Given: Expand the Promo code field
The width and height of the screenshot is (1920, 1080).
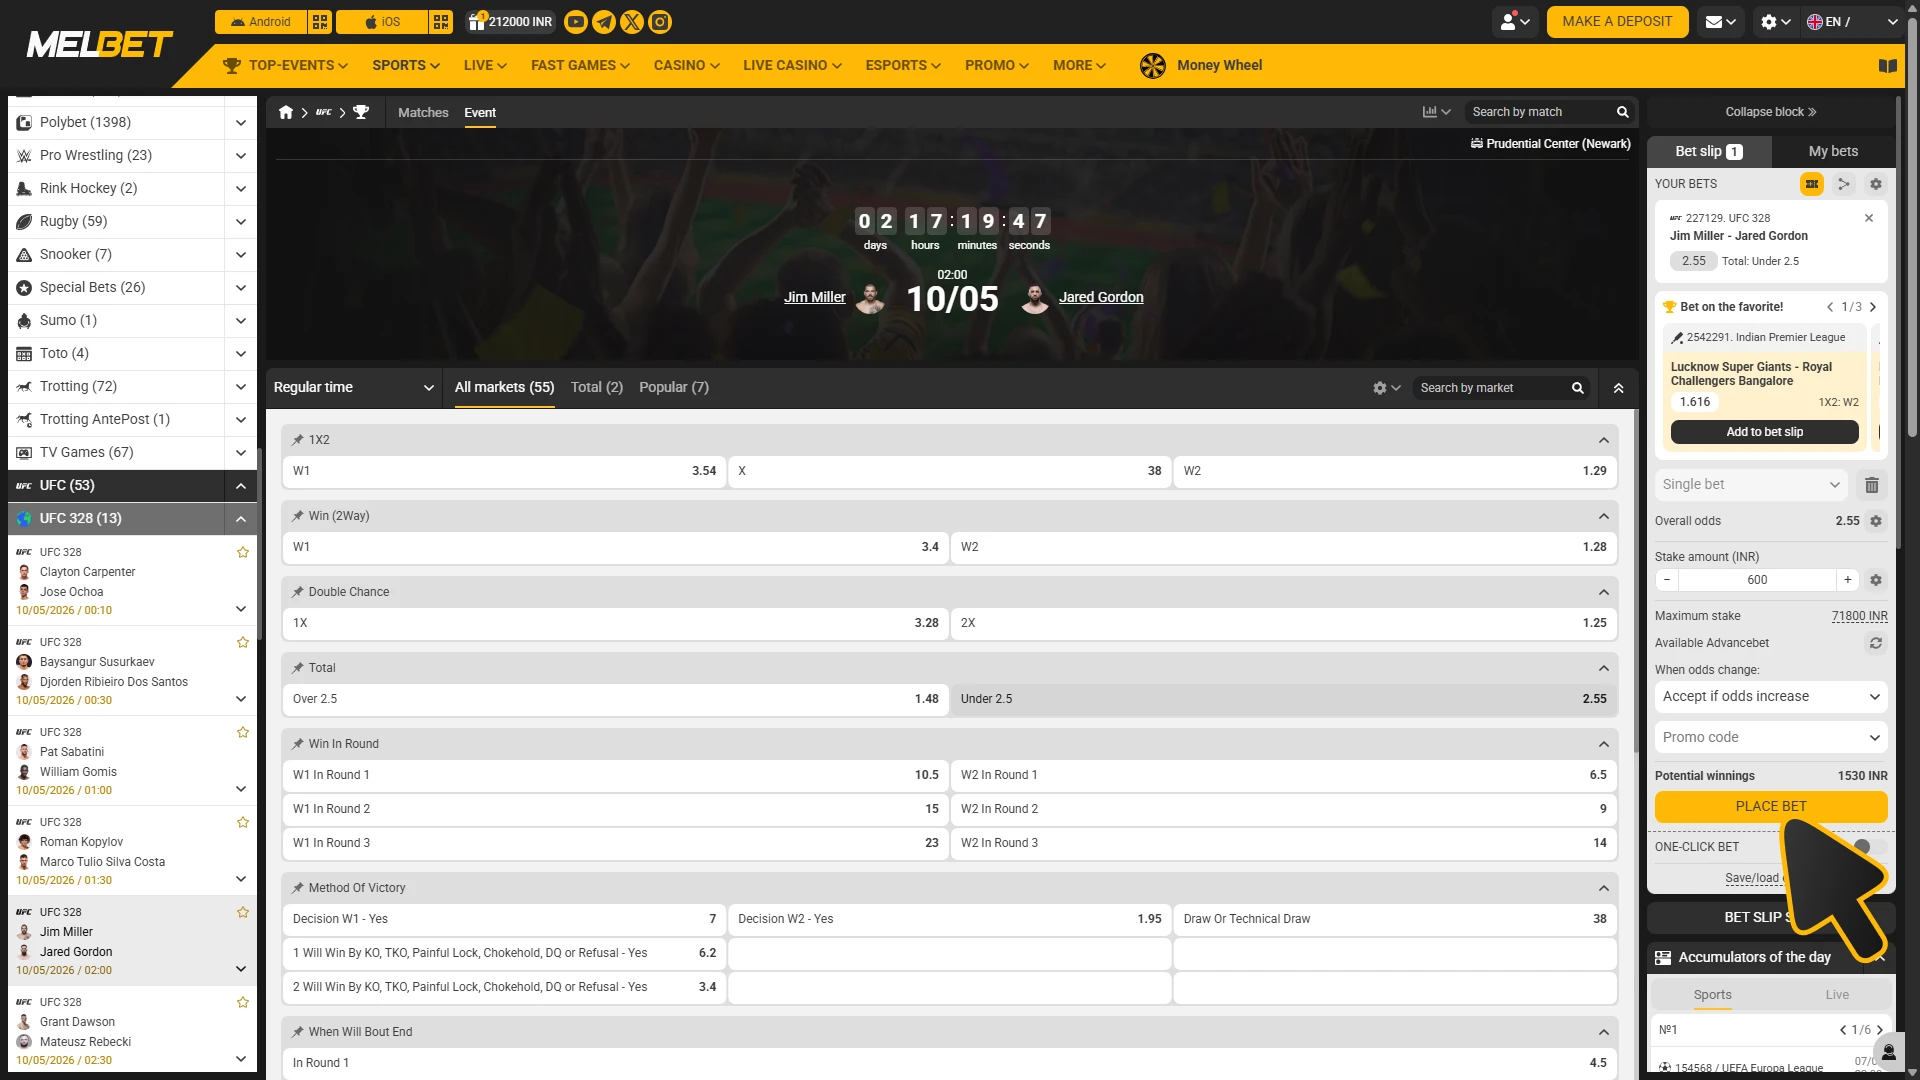Looking at the screenshot, I should [x=1771, y=738].
